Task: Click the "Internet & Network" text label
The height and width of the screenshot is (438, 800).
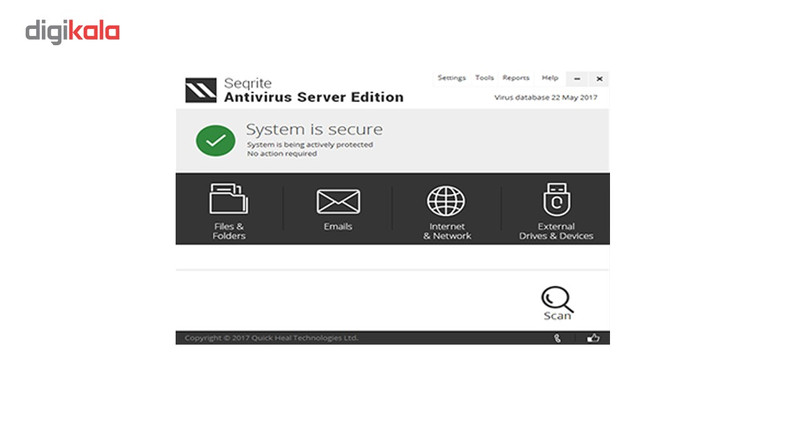Action: [447, 231]
